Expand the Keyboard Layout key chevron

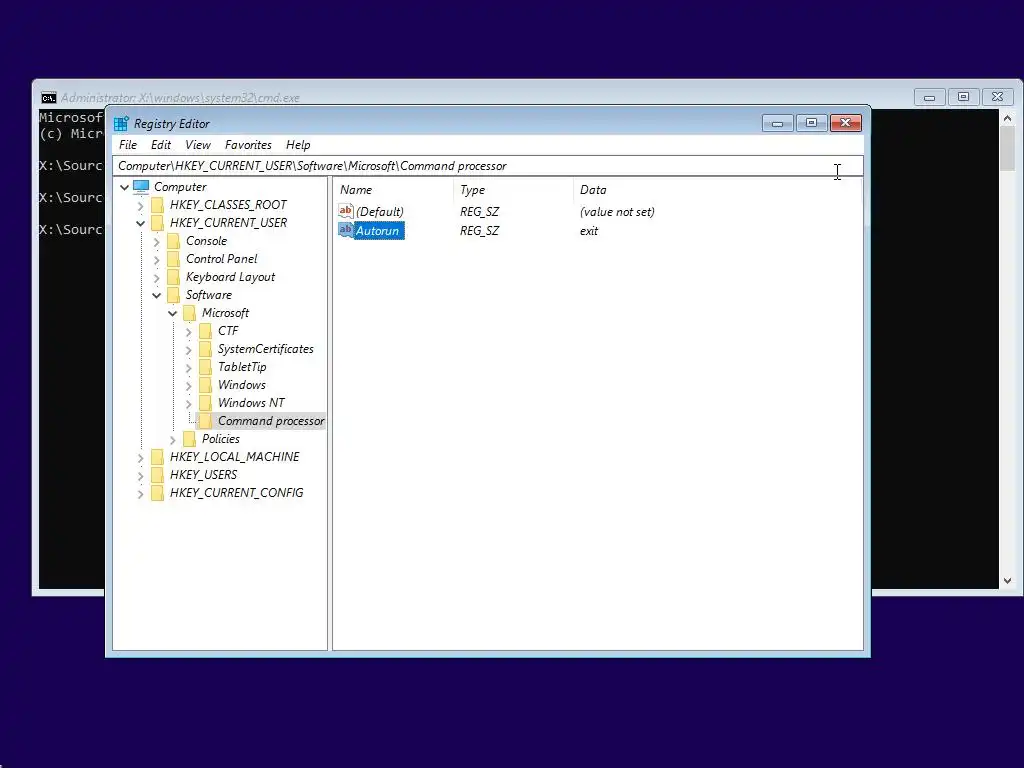157,278
